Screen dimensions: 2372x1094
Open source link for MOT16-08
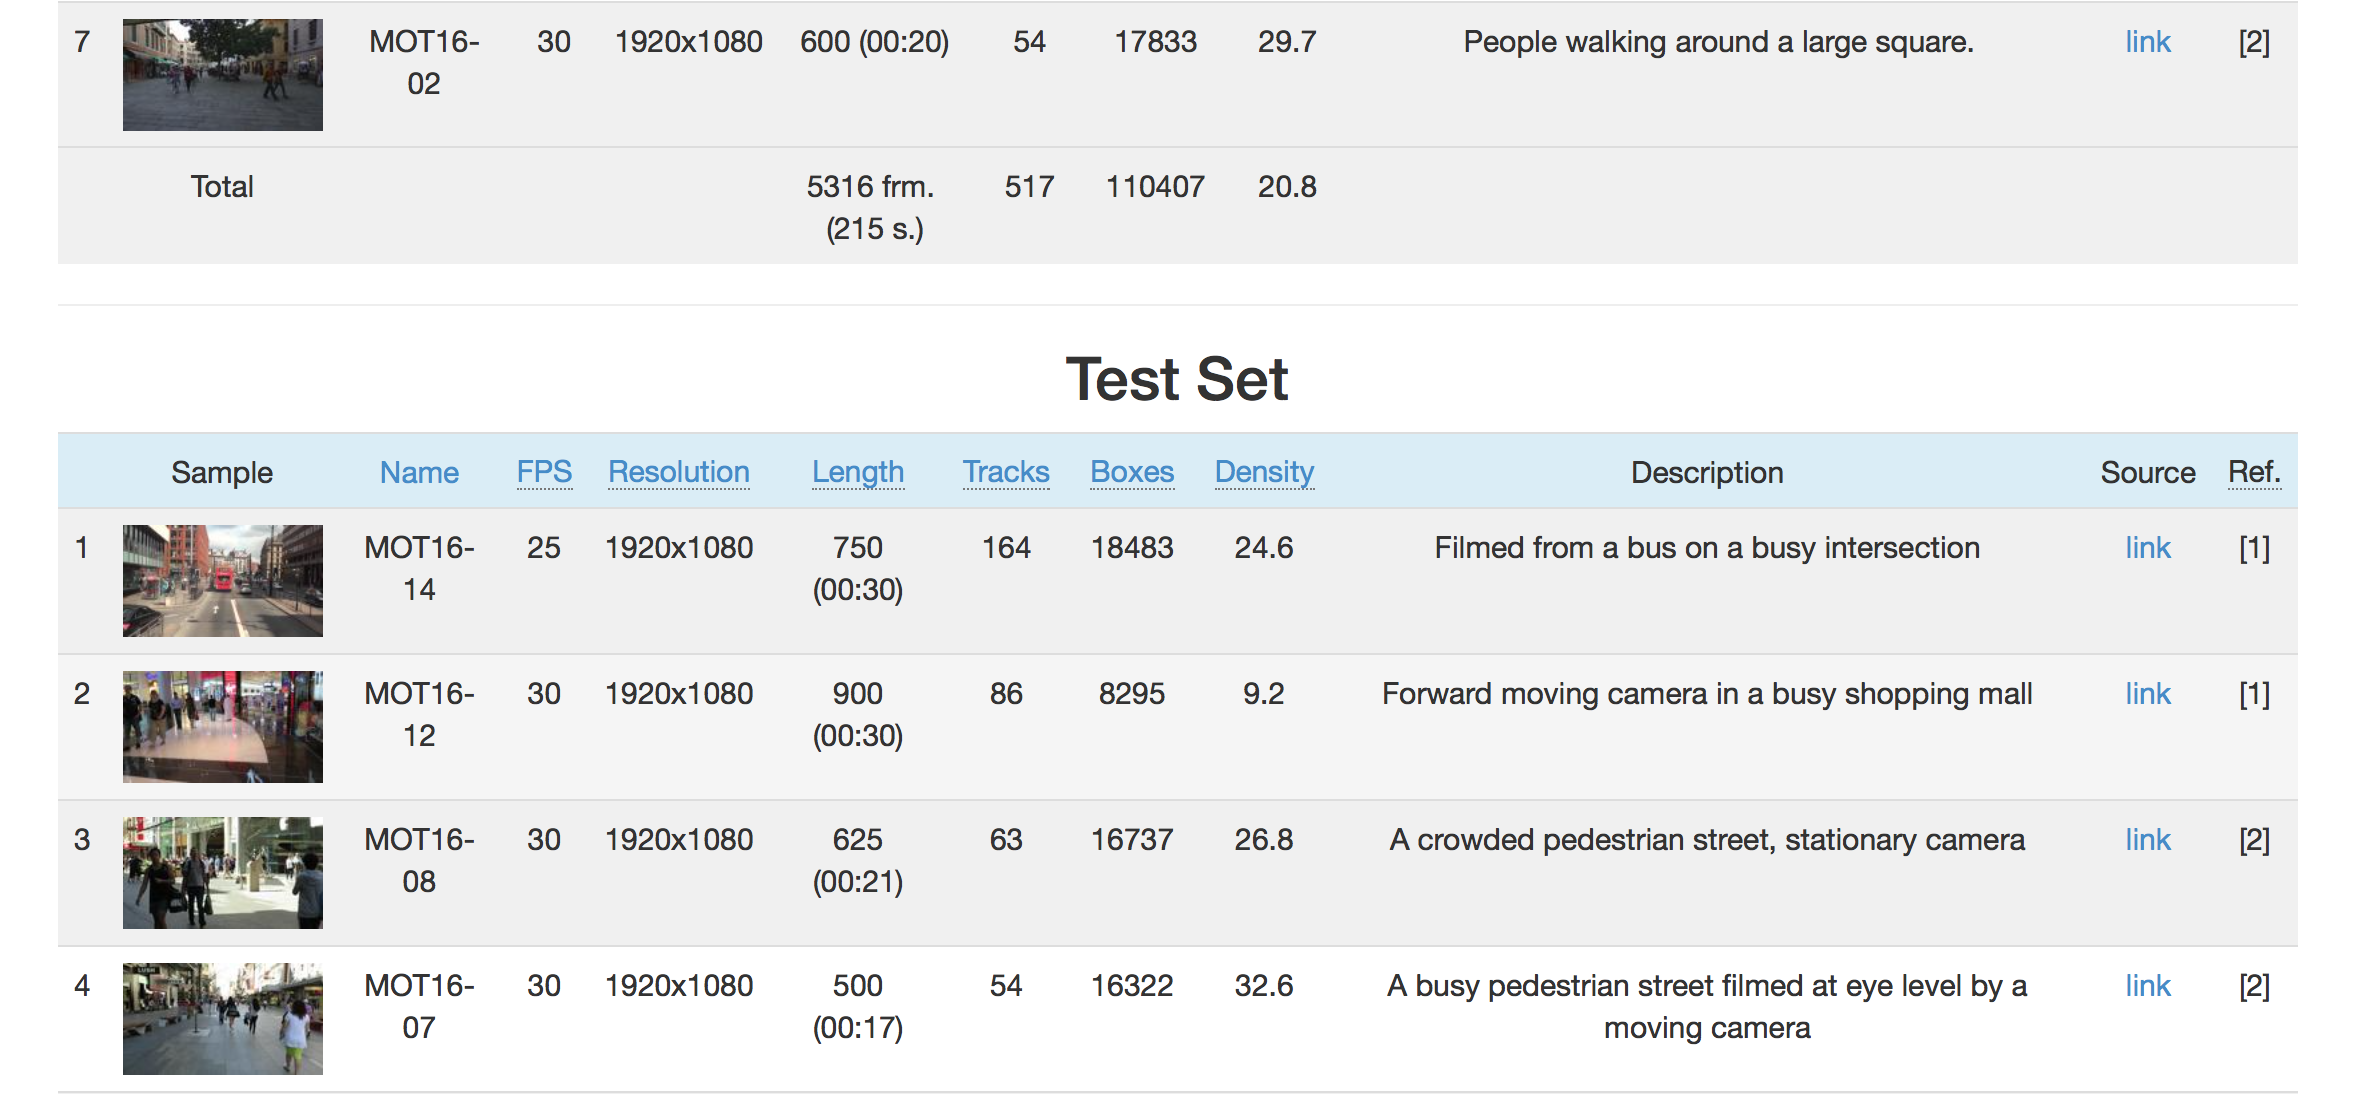(2147, 840)
